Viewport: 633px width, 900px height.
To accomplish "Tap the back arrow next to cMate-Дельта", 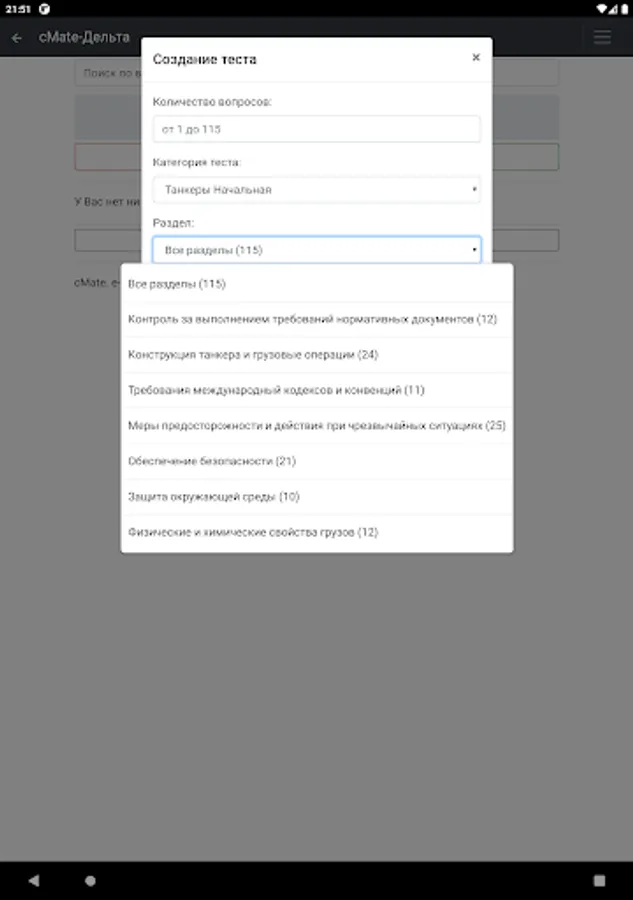I will [17, 38].
